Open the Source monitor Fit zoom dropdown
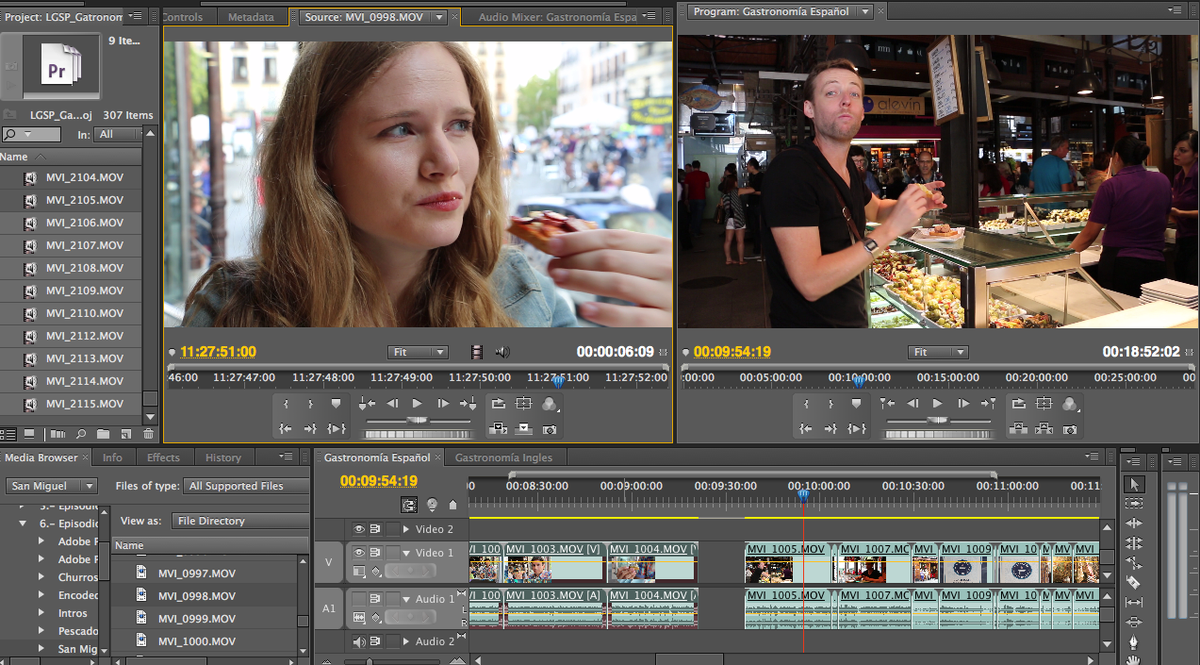 pos(418,352)
